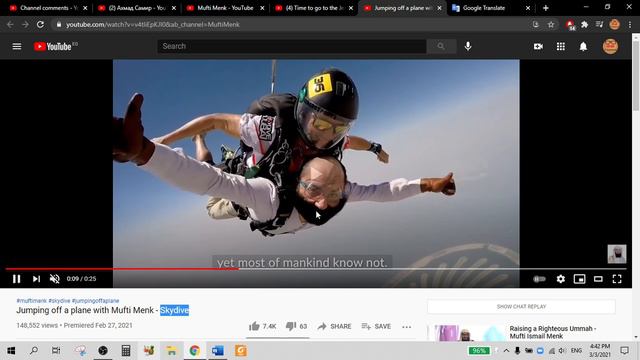The image size is (640, 360).
Task: Open the browser extensions puzzle icon
Action: (584, 24)
